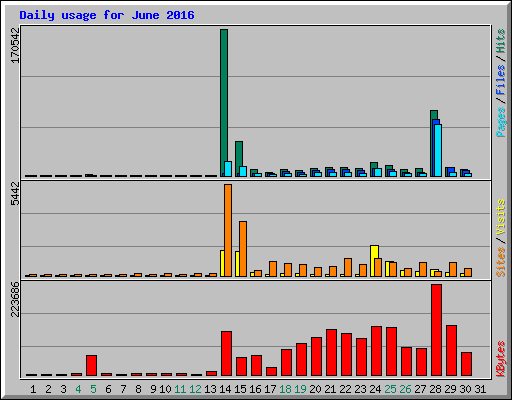This screenshot has height=400, width=512.
Task: Click day label 24 on the axis
Action: coord(375,389)
